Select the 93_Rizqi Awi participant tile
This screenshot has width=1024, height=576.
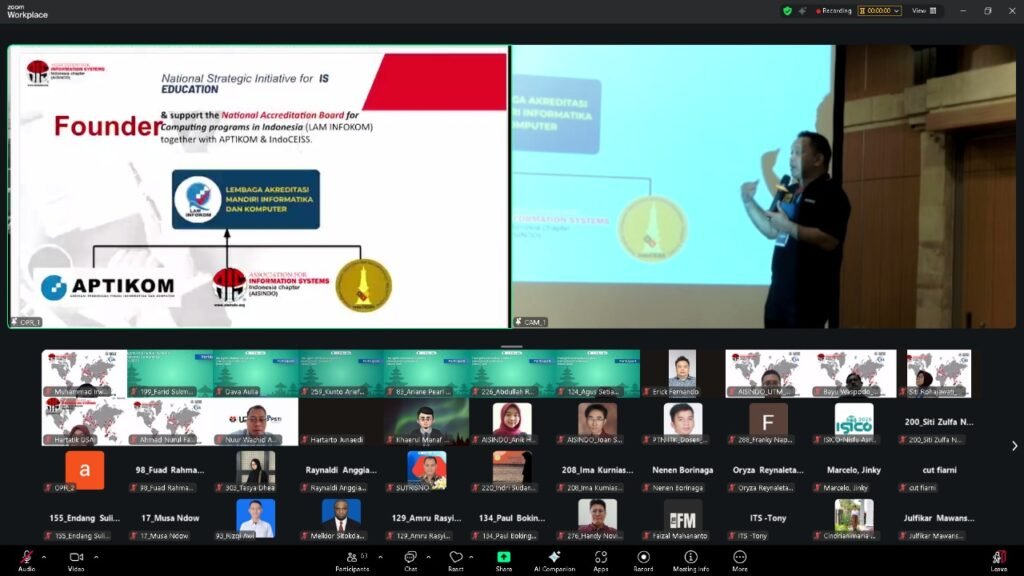255,519
